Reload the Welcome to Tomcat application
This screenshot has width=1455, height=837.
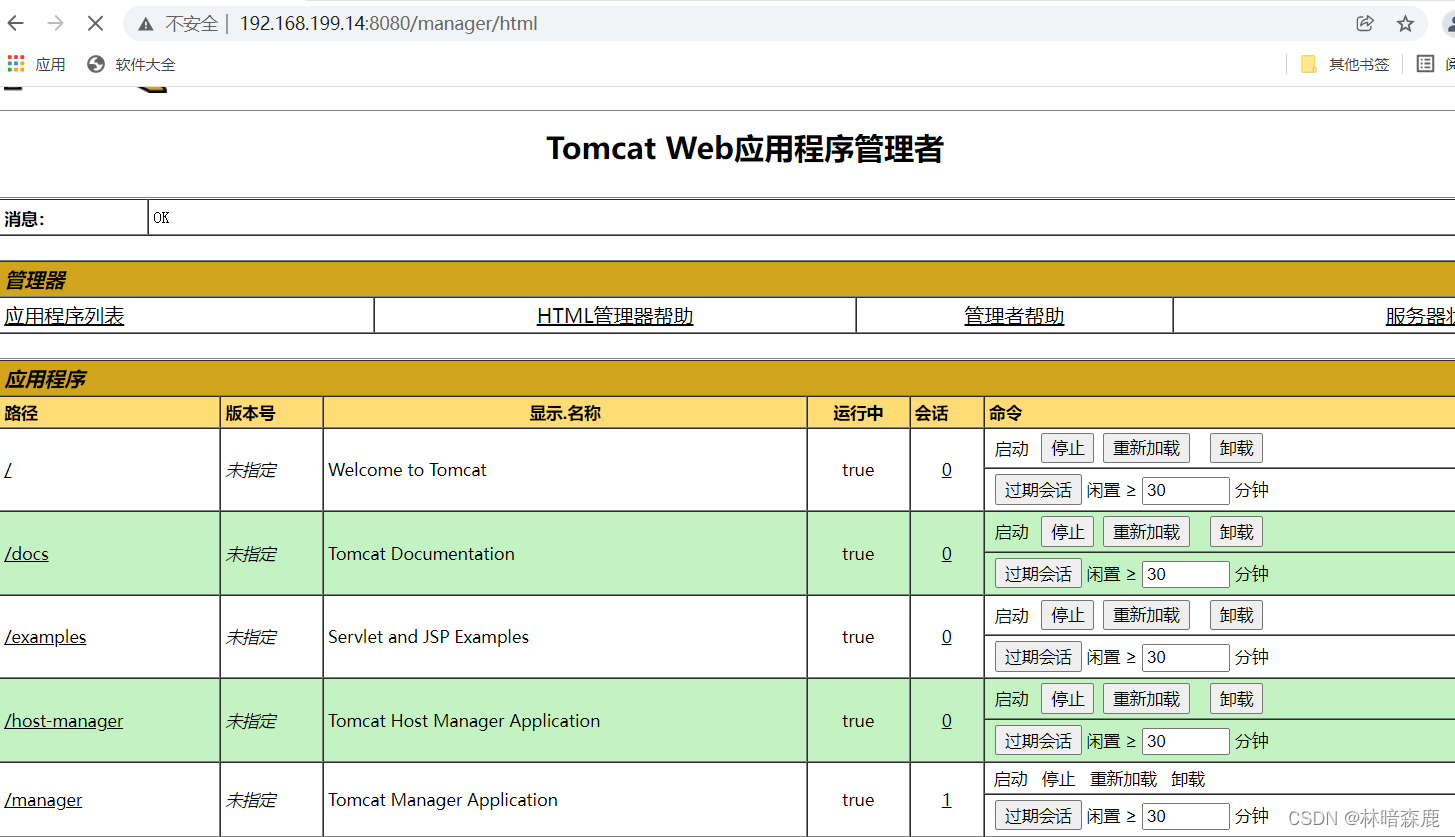[x=1146, y=448]
